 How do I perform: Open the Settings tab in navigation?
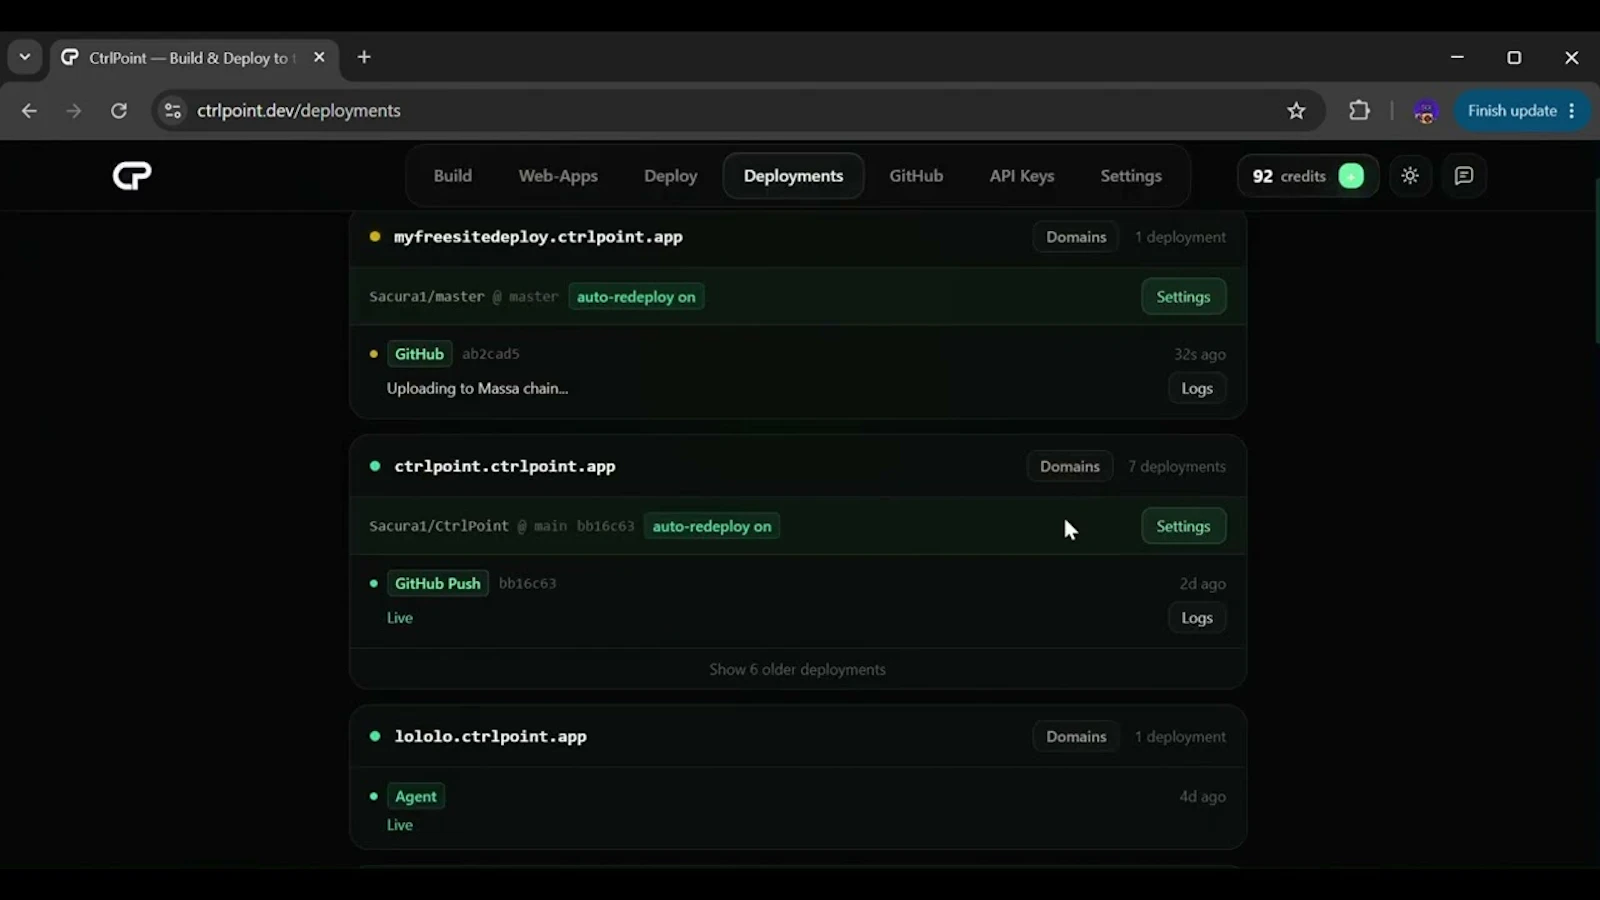[1131, 176]
